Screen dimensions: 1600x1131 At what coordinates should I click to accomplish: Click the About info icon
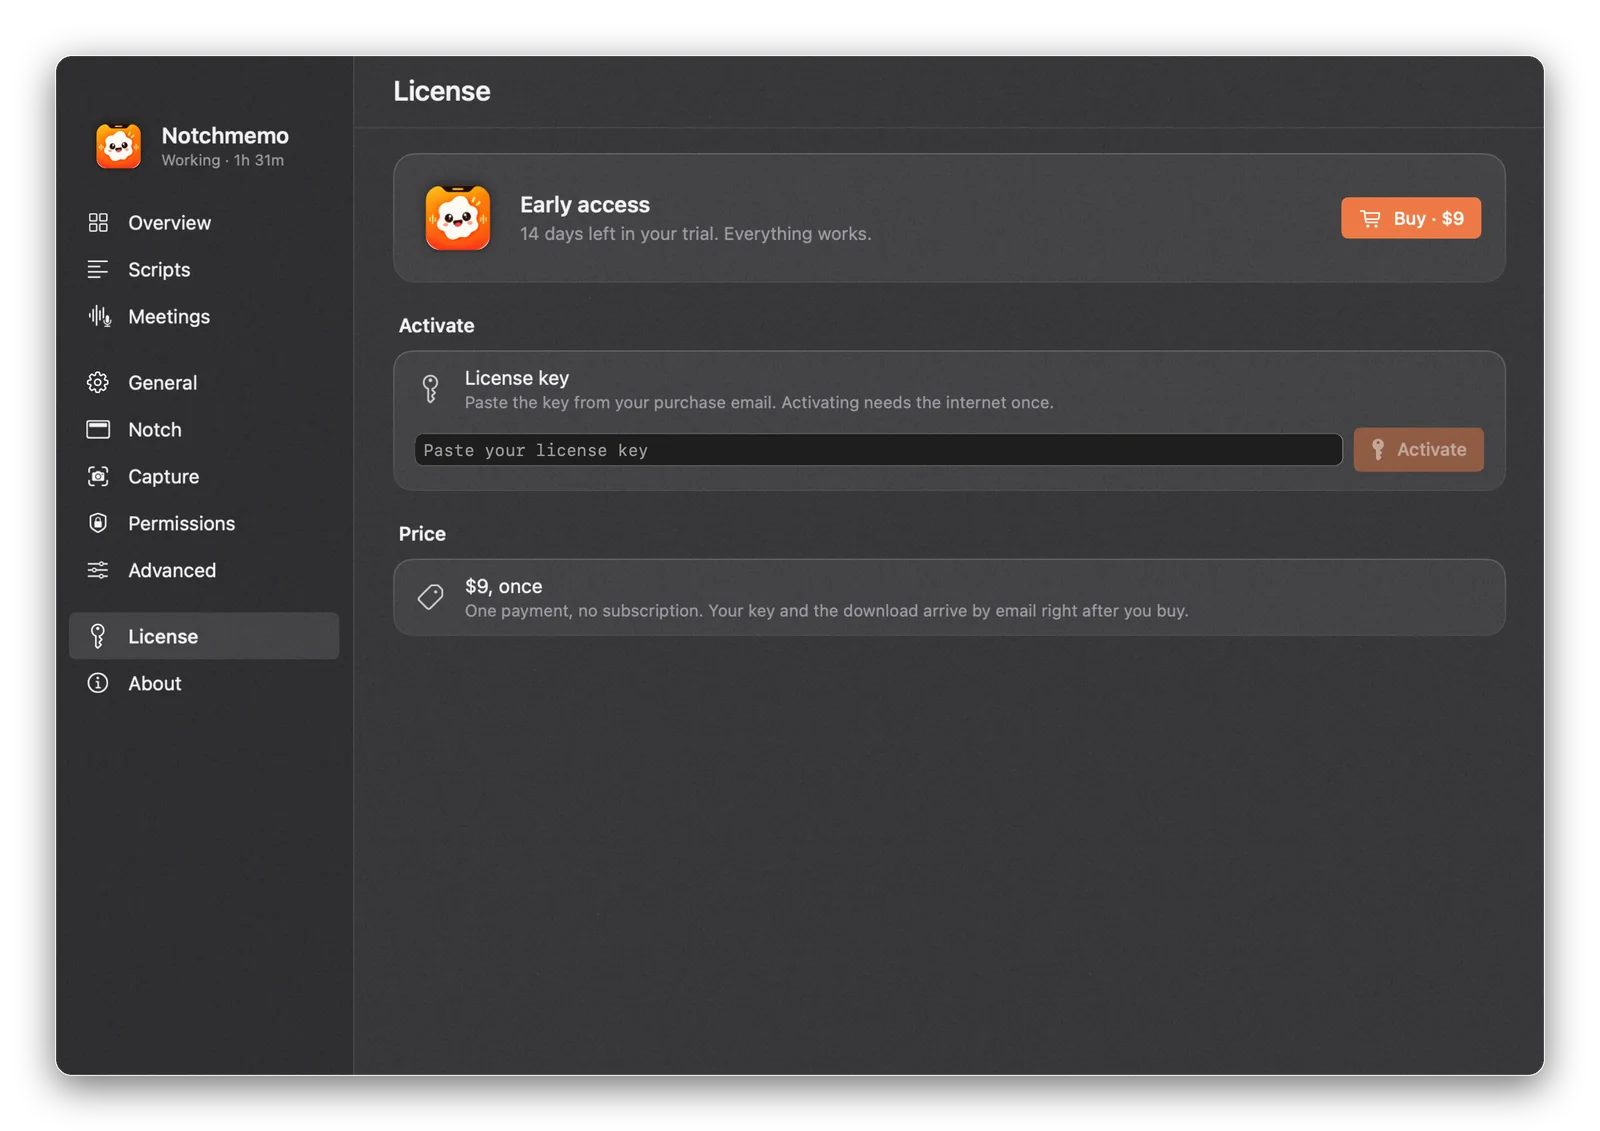pyautogui.click(x=98, y=683)
